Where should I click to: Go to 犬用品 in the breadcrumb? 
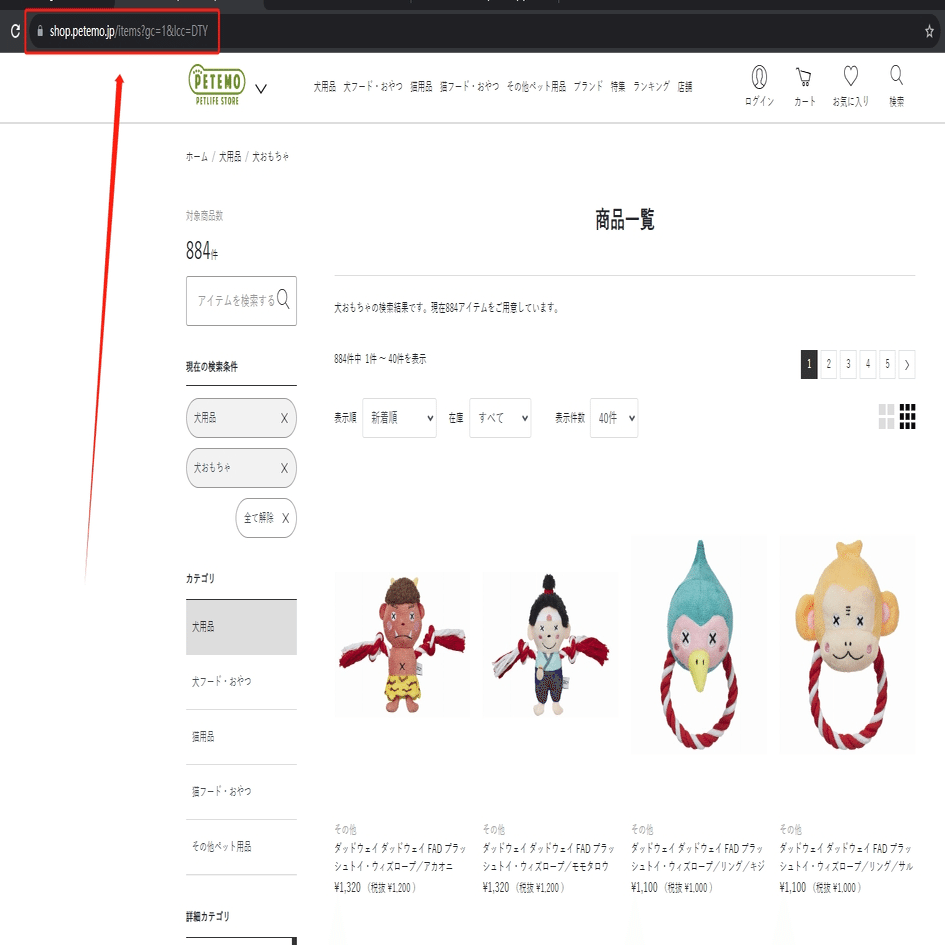(230, 157)
